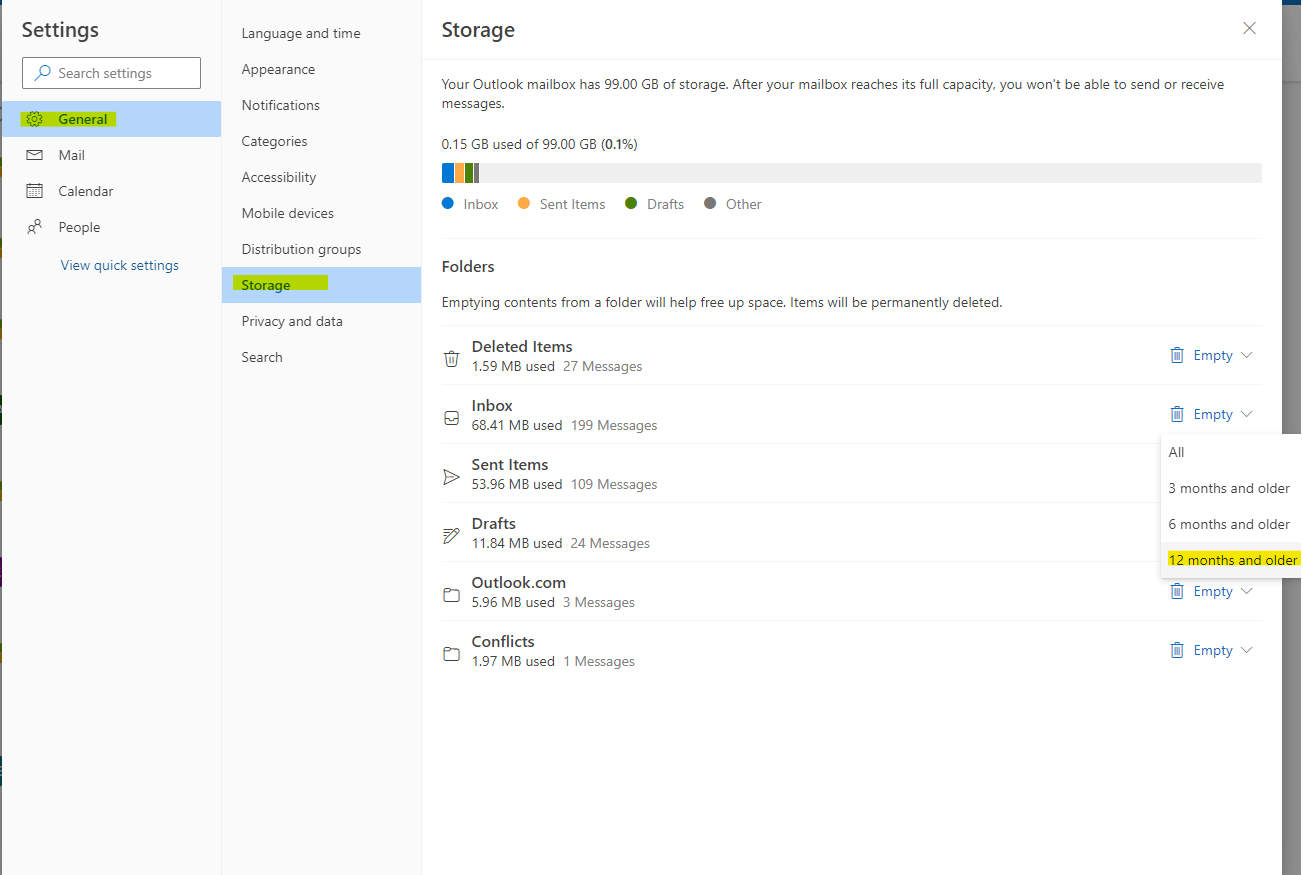Click Empty button for Outlook.com folder
The image size is (1303, 875).
pyautogui.click(x=1213, y=591)
